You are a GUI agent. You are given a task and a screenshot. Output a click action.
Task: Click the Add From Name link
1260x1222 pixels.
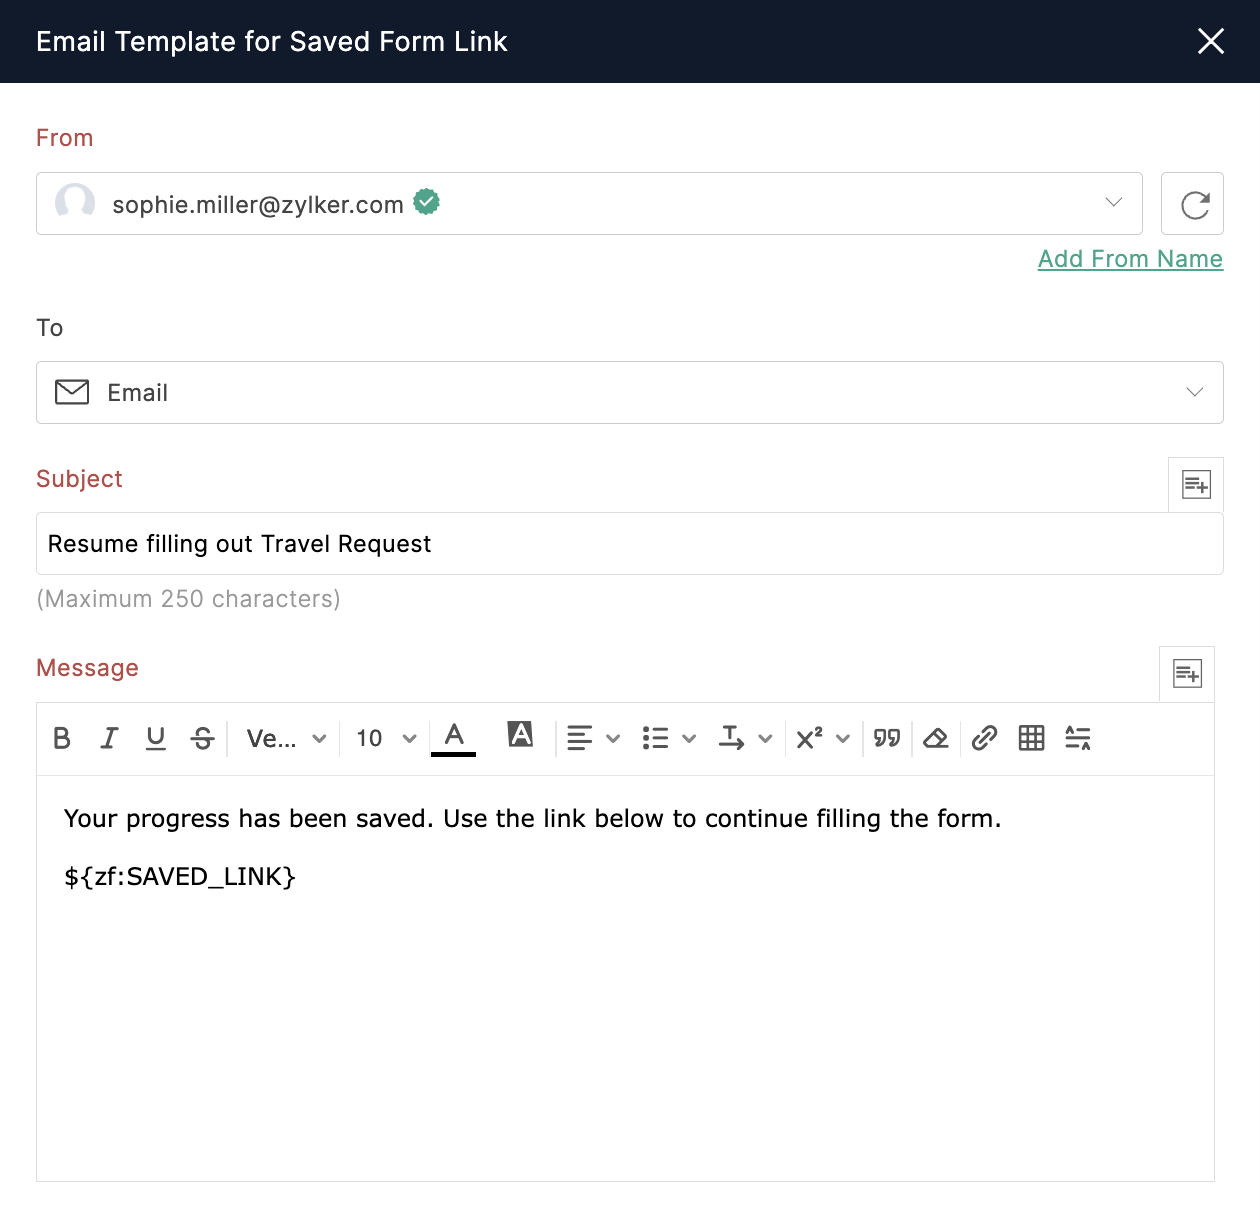click(1130, 259)
